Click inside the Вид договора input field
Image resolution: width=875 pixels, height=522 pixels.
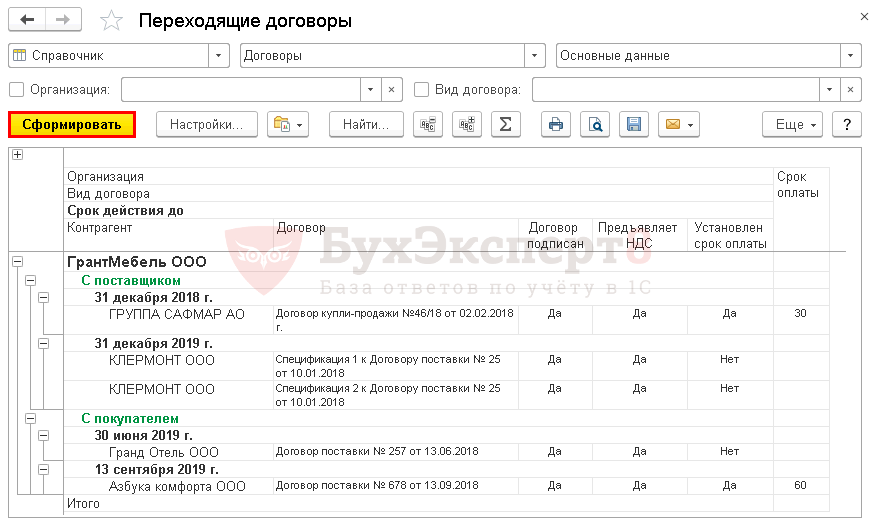pos(676,90)
